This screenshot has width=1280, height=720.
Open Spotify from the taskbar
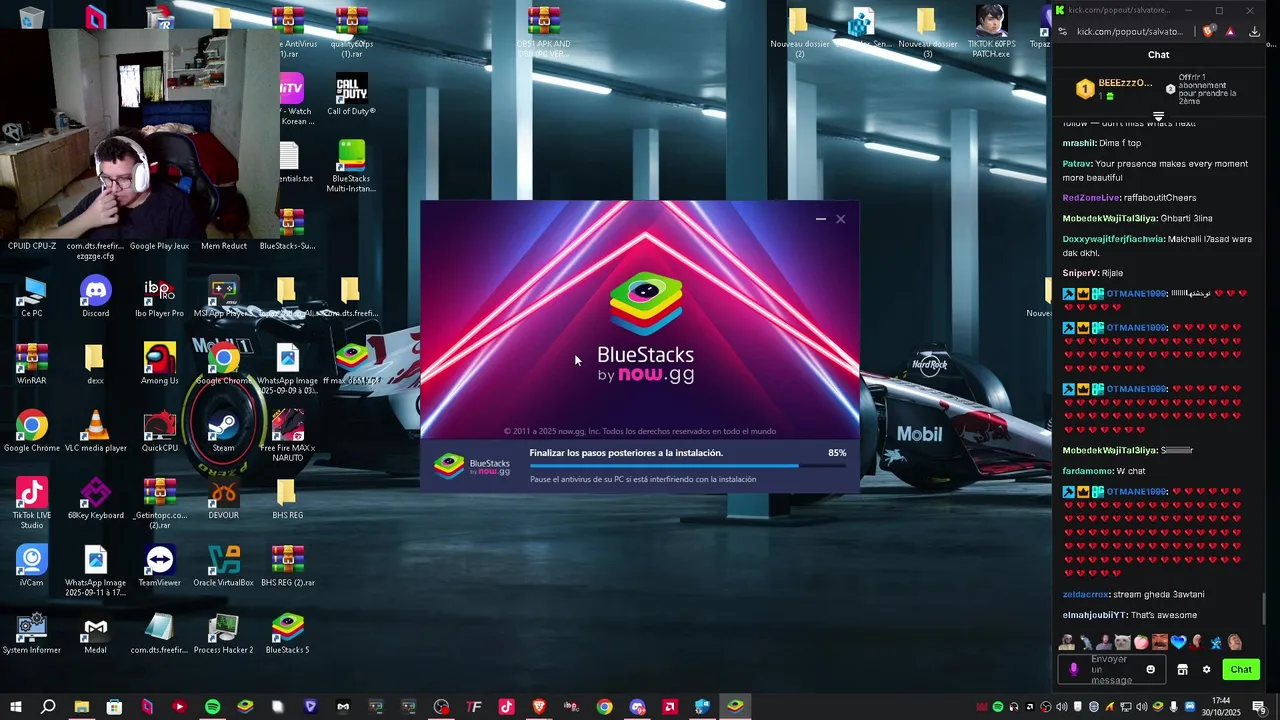coord(212,707)
